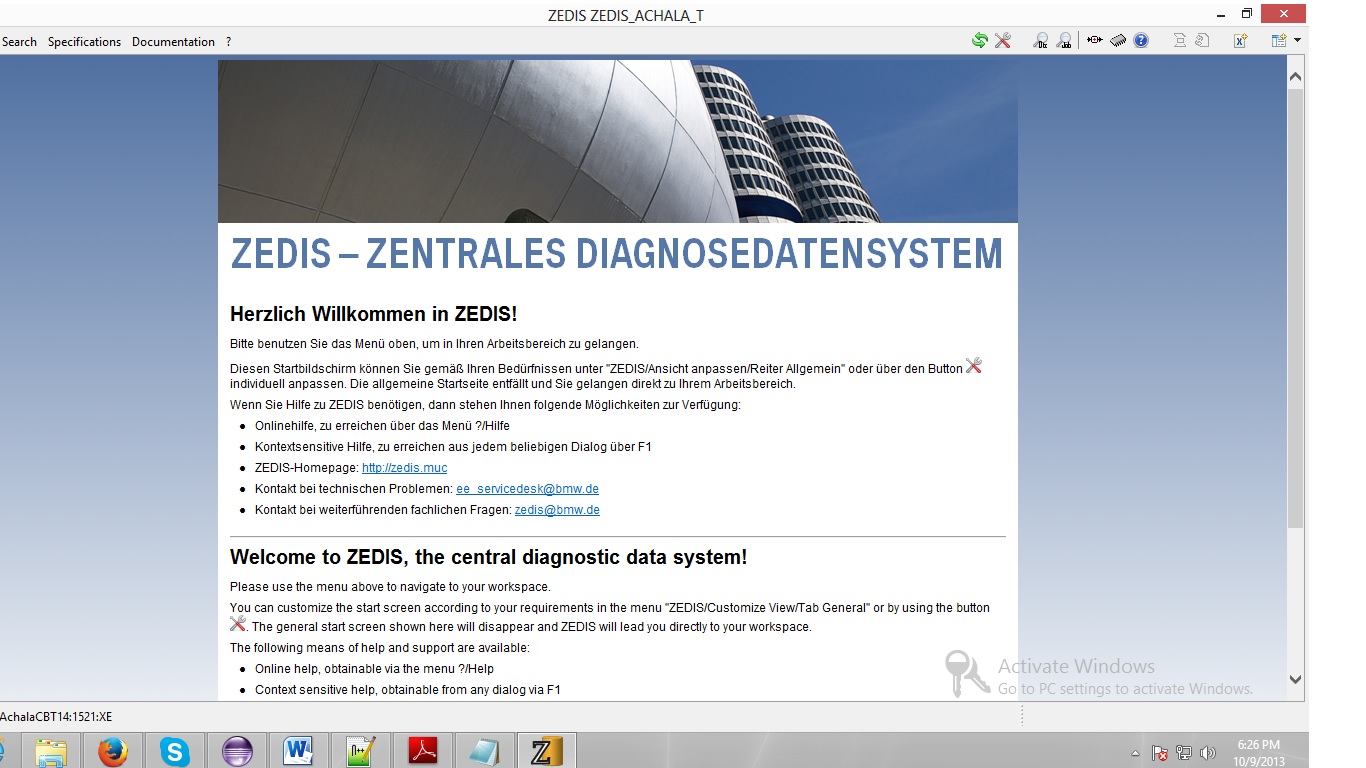
Task: Click the greyed-out frame icon in the toolbar
Action: point(1180,41)
